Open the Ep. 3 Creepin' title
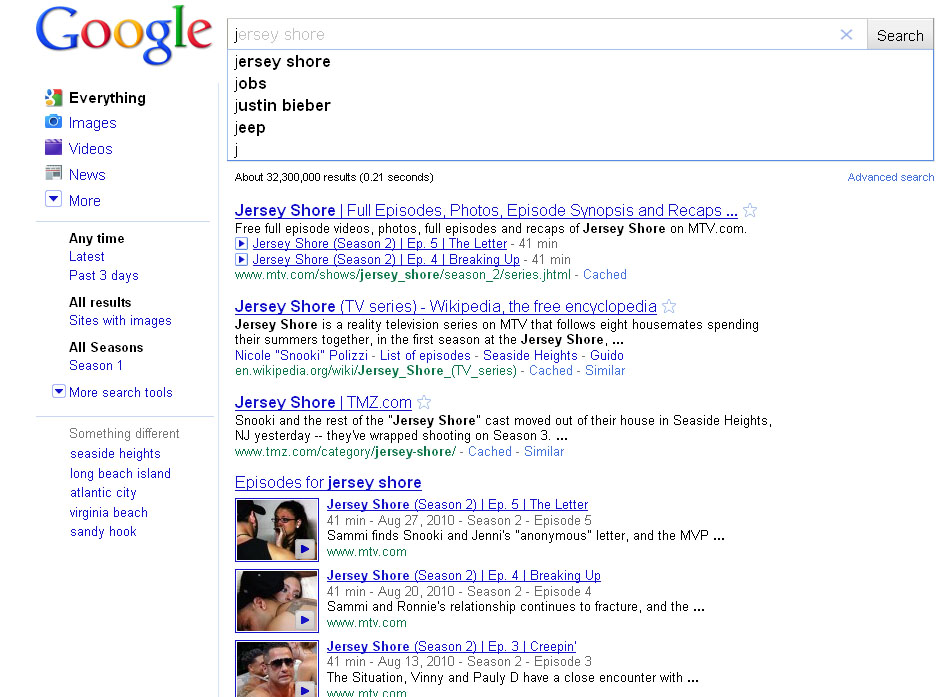The height and width of the screenshot is (697, 945). (451, 646)
